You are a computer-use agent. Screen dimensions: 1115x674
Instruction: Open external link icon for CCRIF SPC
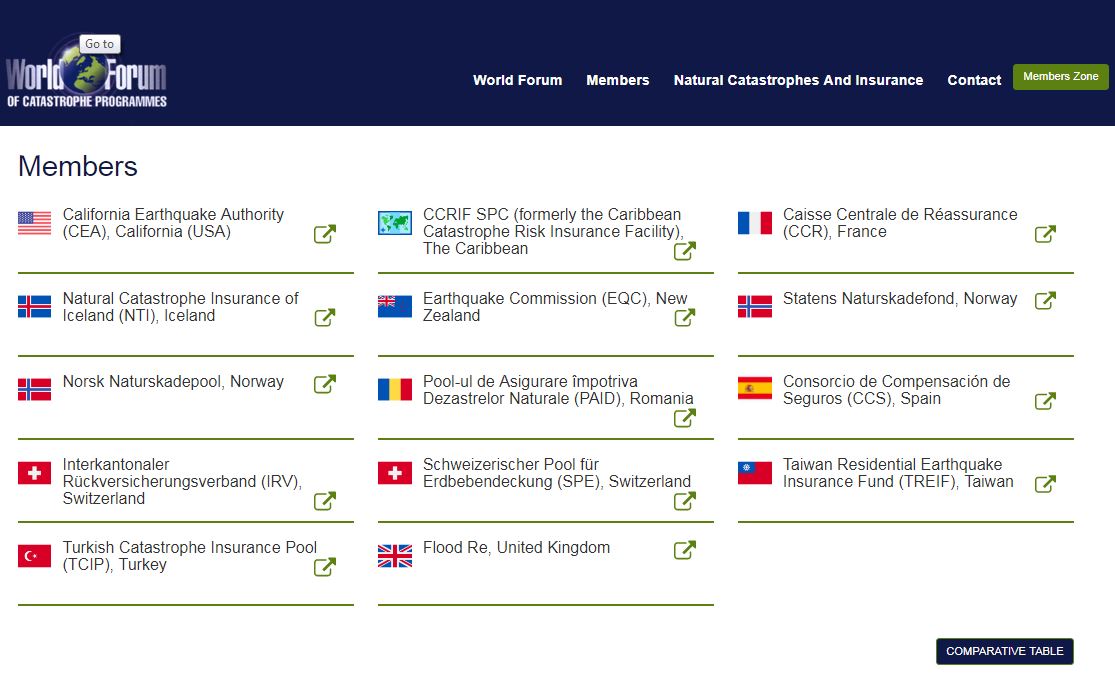tap(685, 251)
